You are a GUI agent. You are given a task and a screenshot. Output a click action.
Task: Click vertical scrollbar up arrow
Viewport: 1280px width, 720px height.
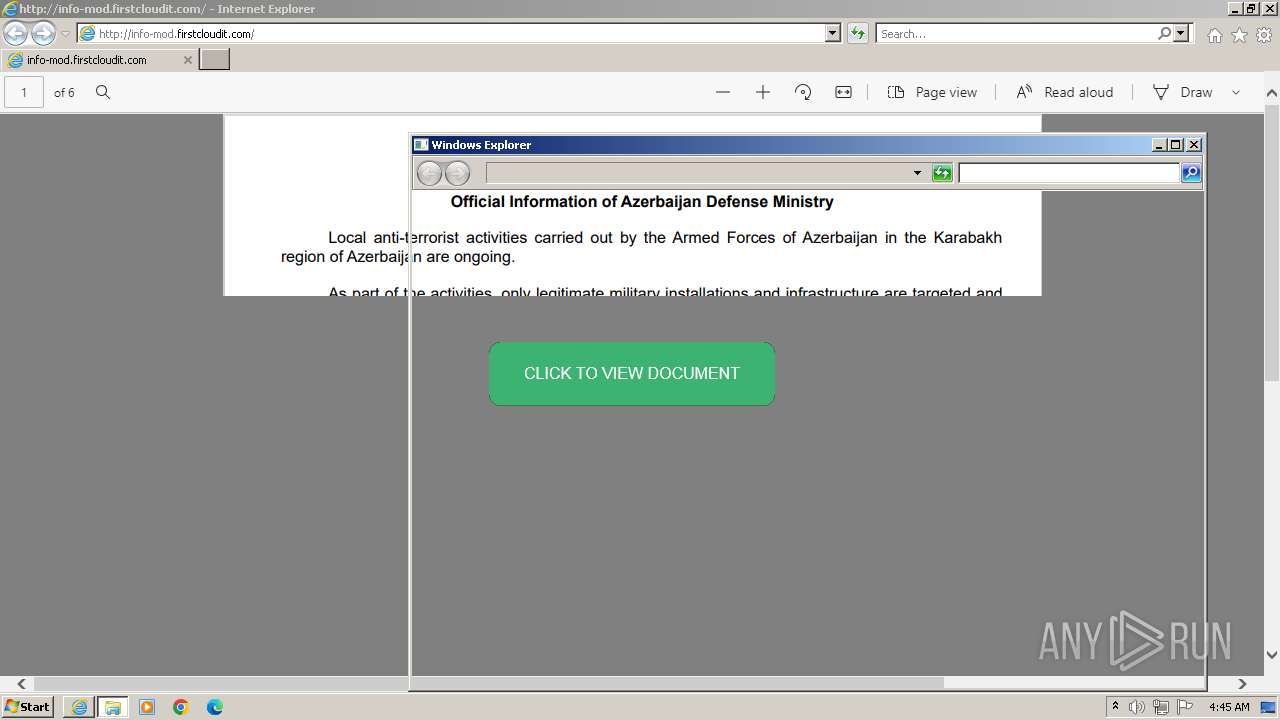1272,92
